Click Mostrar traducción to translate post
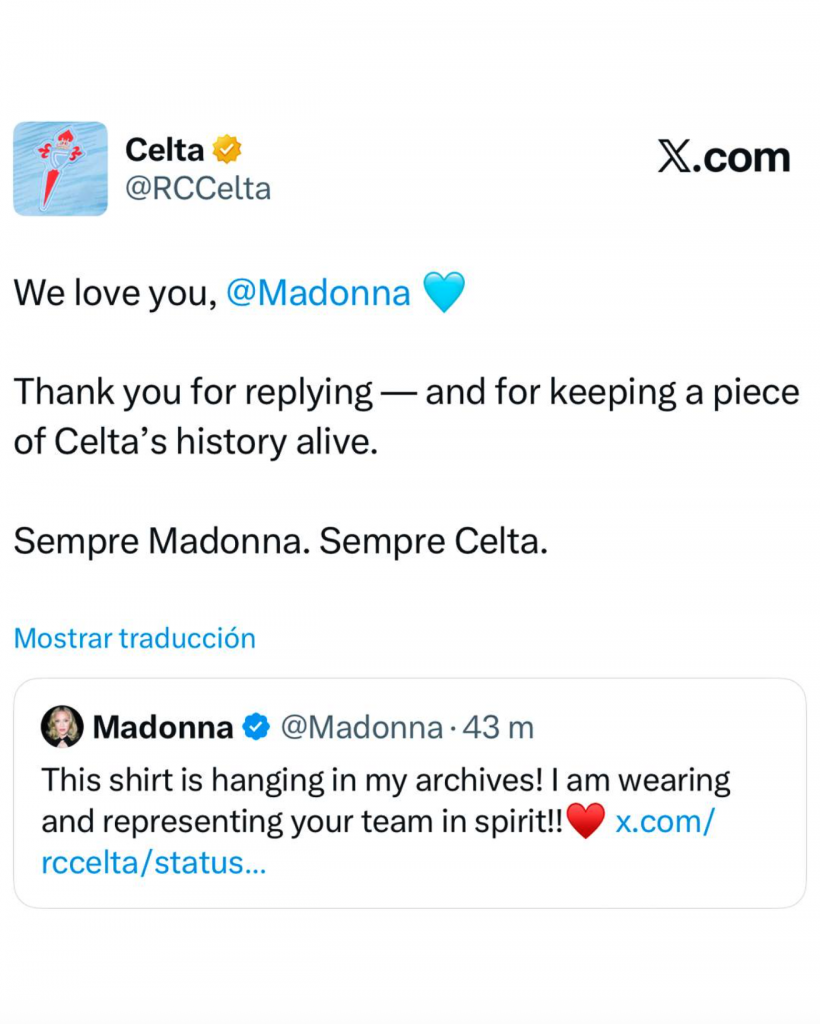This screenshot has height=1024, width=820. (x=134, y=638)
